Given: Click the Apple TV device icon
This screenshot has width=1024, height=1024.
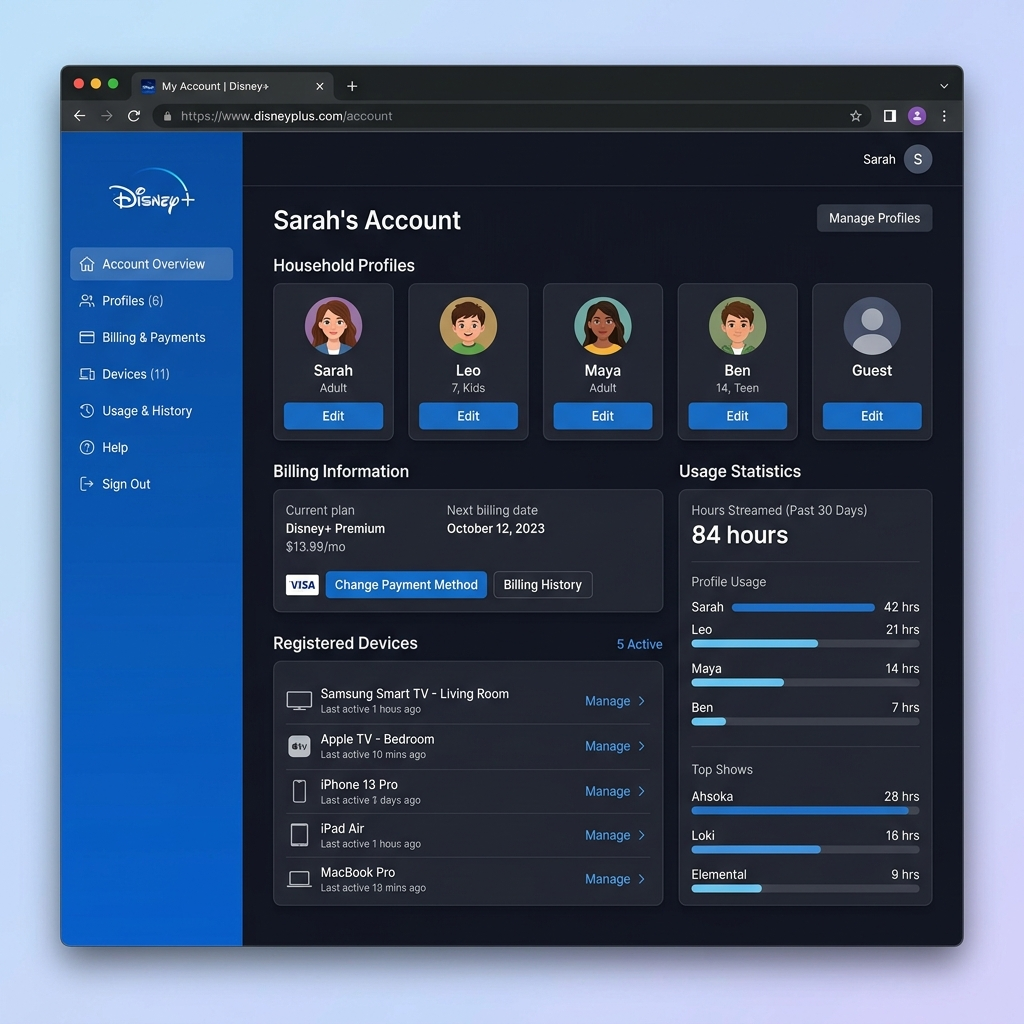Looking at the screenshot, I should [298, 746].
